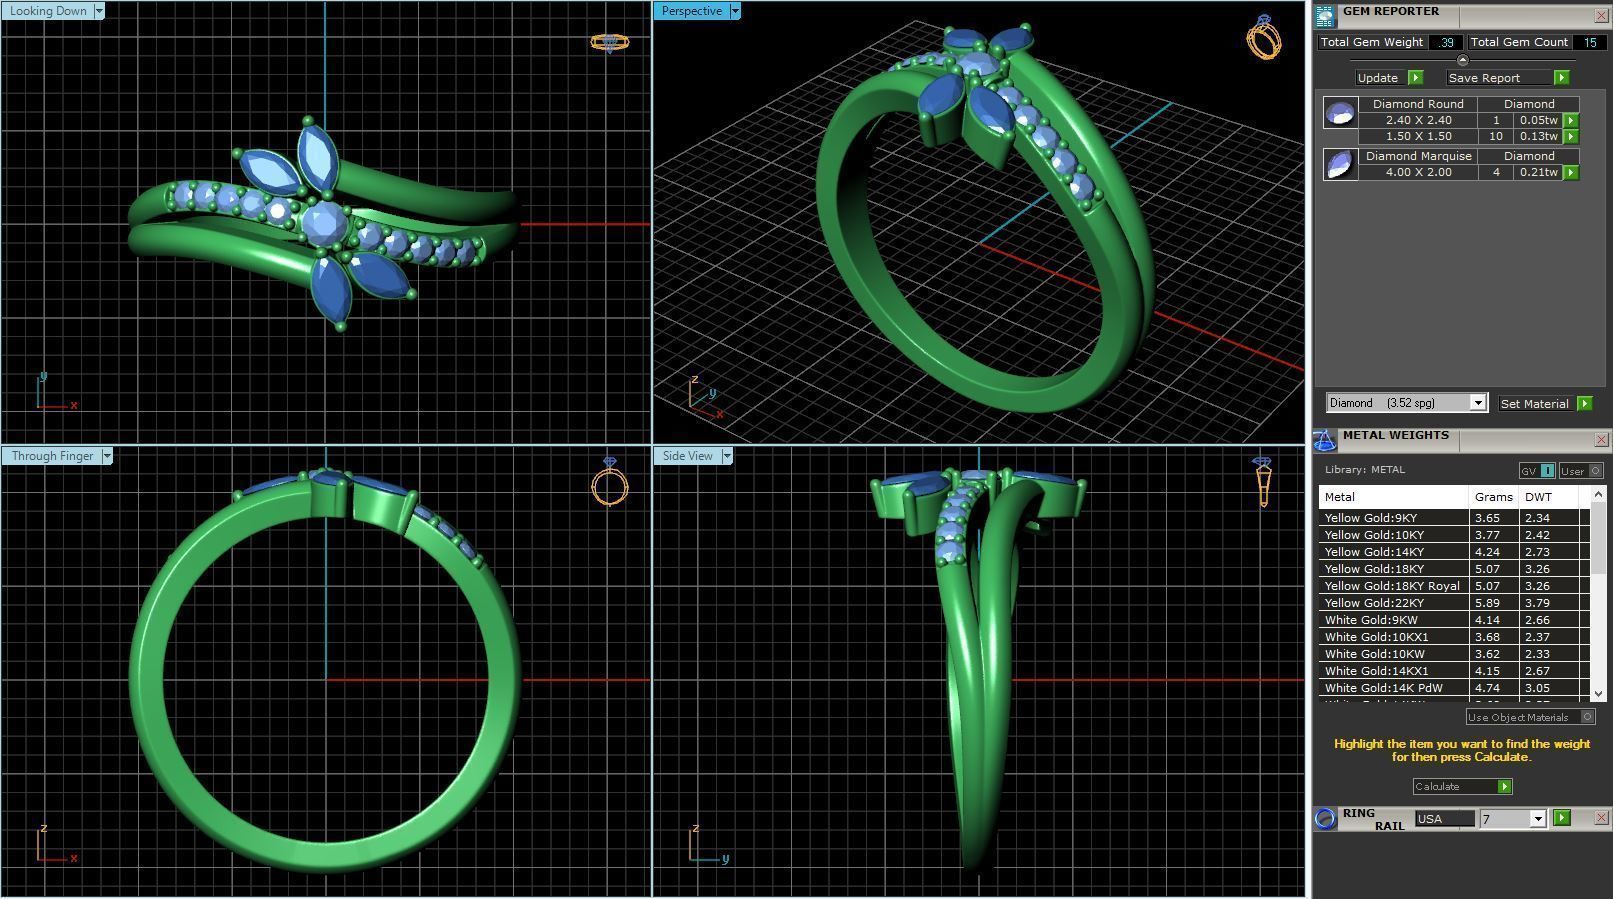The height and width of the screenshot is (899, 1613).
Task: Click the 4.00 X 2.00 marquise size cell
Action: [x=1418, y=172]
